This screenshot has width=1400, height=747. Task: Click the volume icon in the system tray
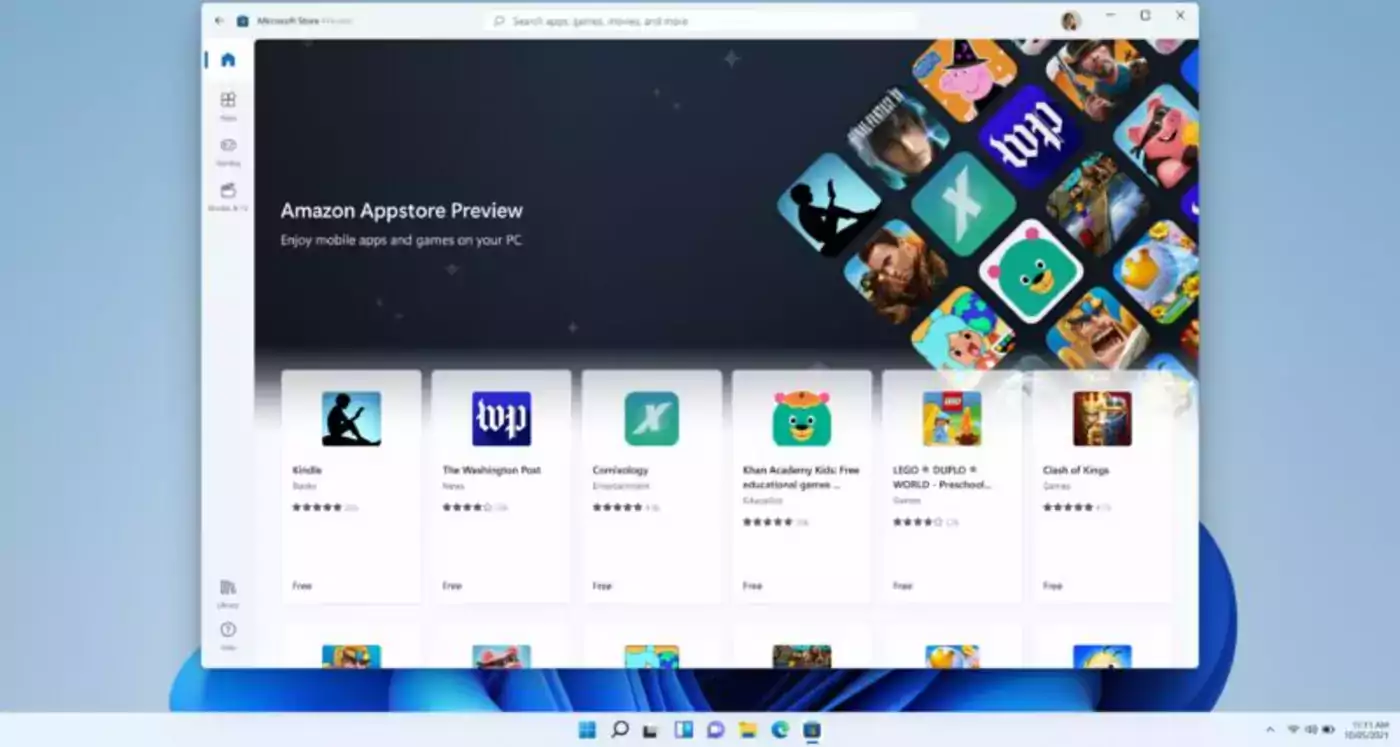tap(1311, 730)
